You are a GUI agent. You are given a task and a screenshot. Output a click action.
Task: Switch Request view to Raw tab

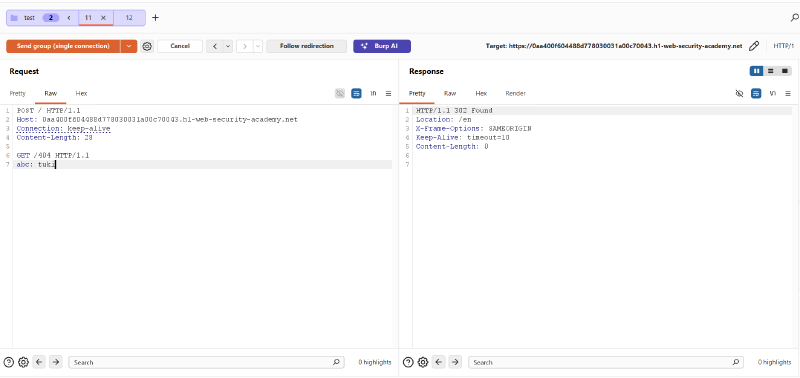point(51,94)
